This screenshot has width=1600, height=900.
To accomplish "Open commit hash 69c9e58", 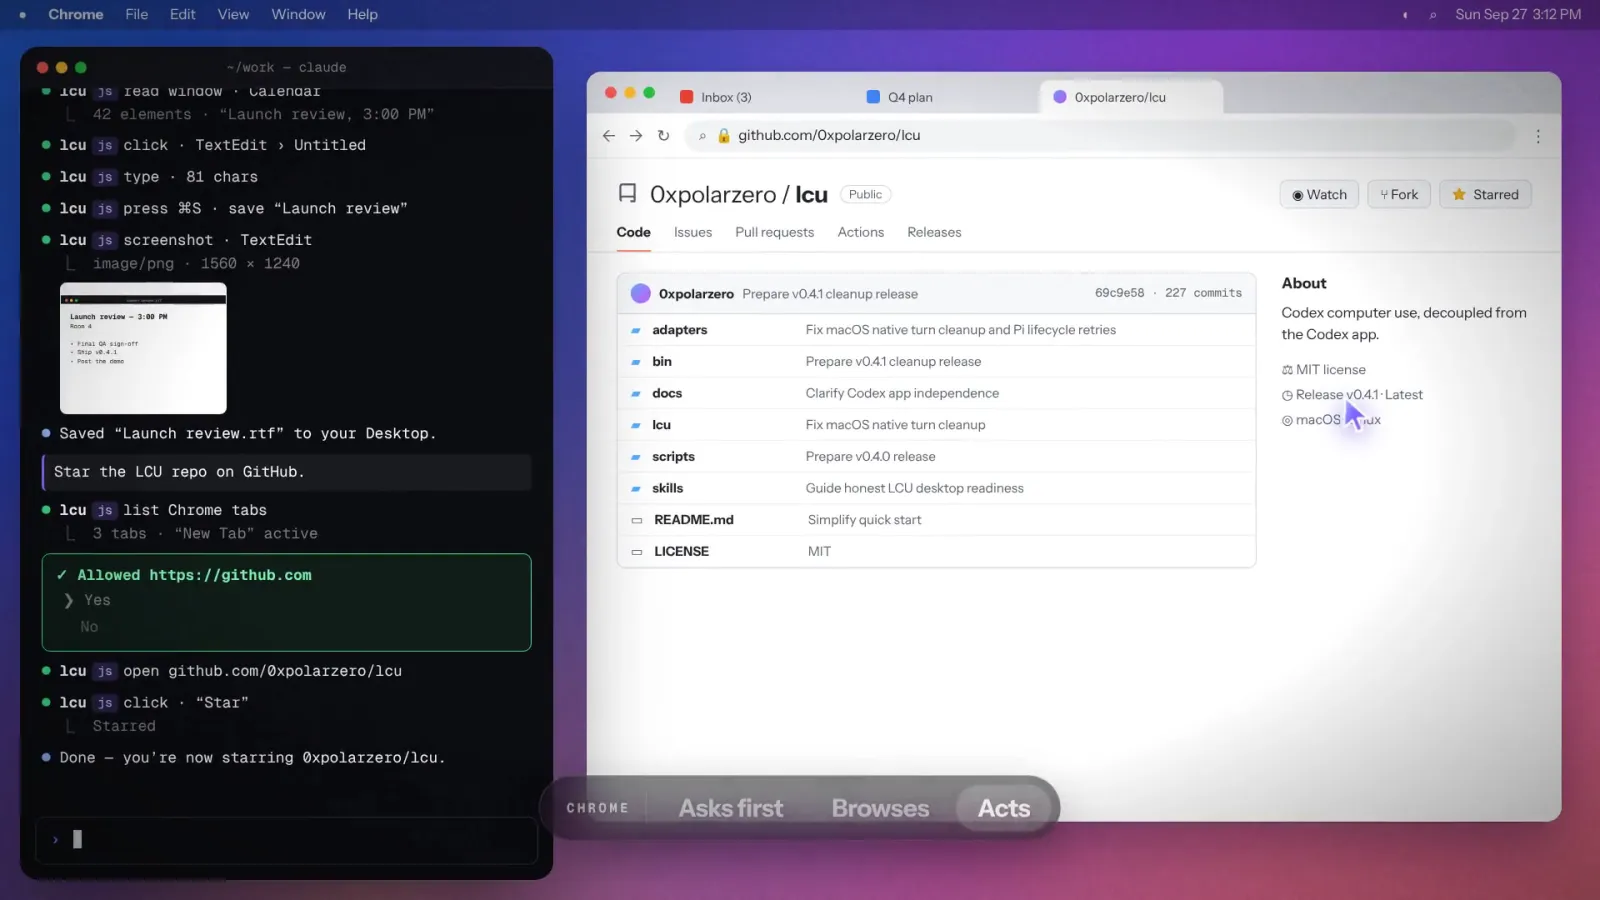I will 1119,293.
